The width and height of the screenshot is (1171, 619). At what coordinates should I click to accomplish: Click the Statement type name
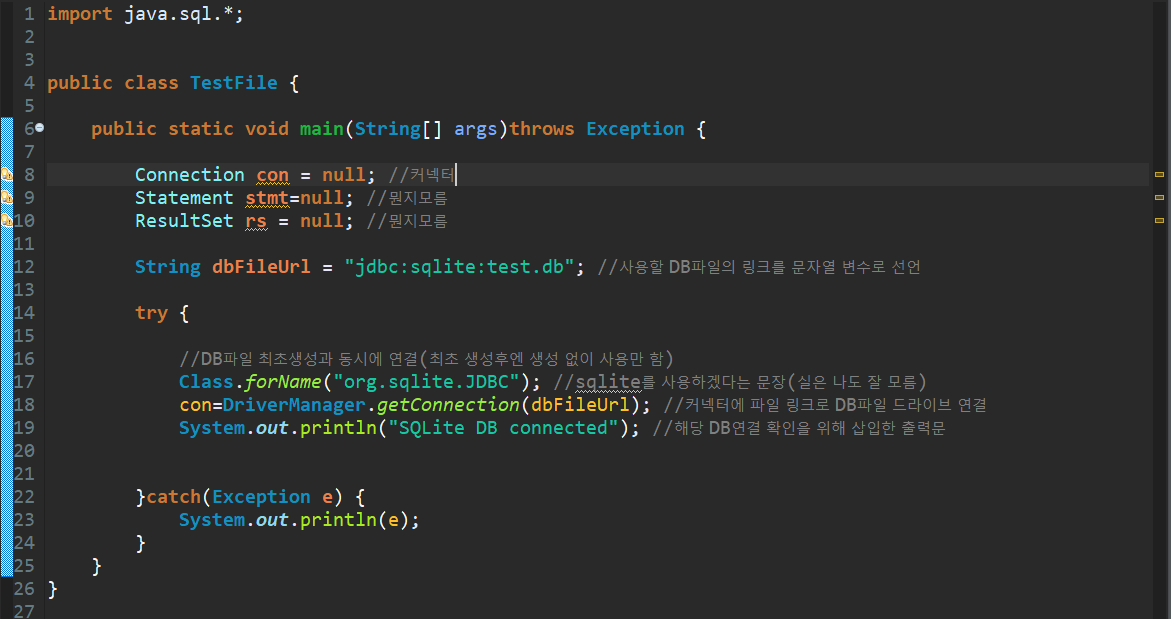[184, 198]
